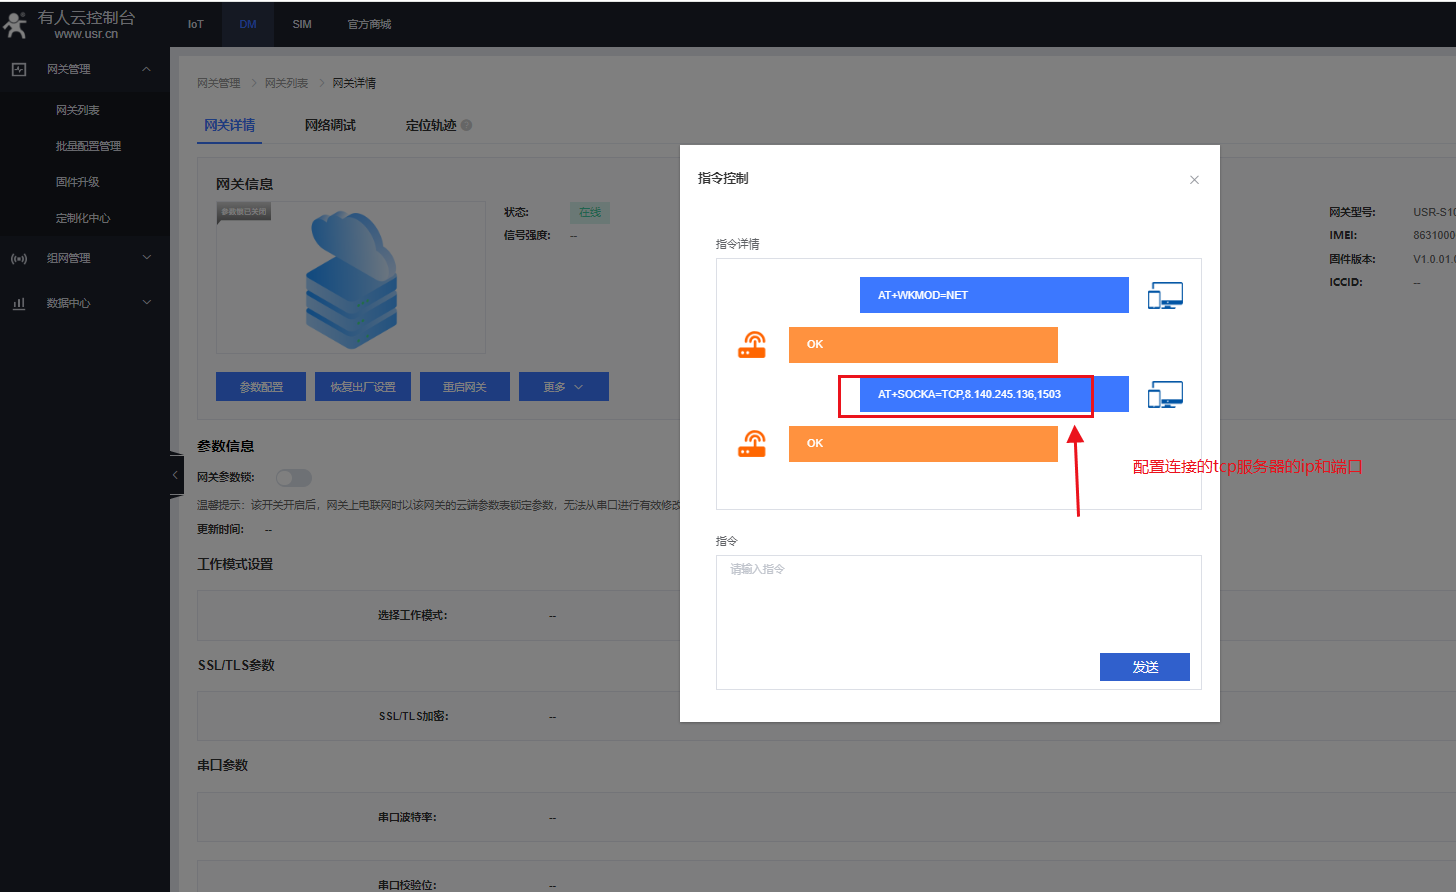
Task: Click the 参数配置 button
Action: 261,387
